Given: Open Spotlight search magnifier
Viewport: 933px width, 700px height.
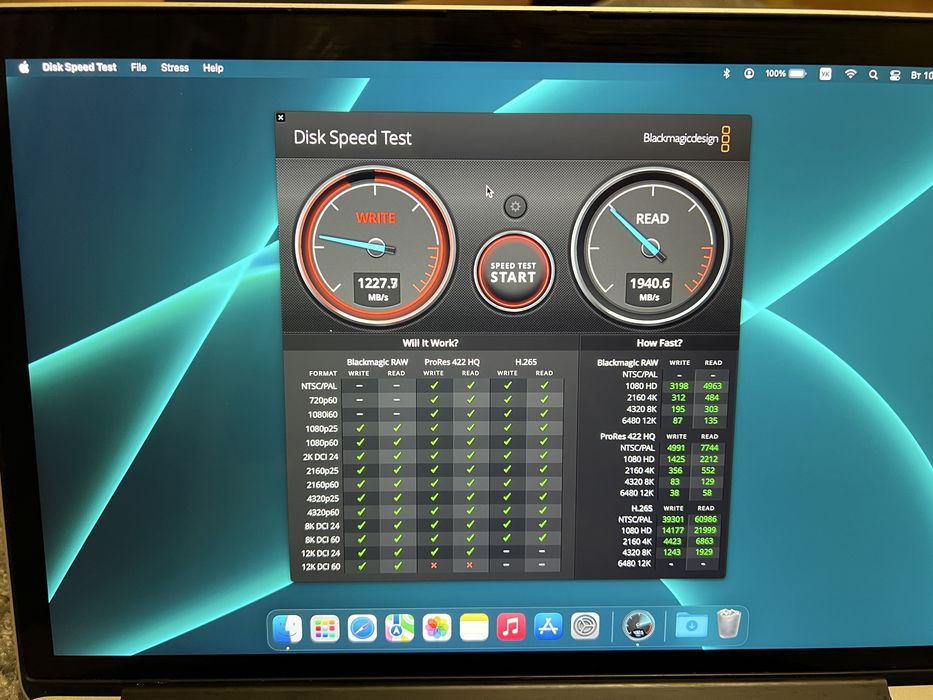Looking at the screenshot, I should 873,74.
